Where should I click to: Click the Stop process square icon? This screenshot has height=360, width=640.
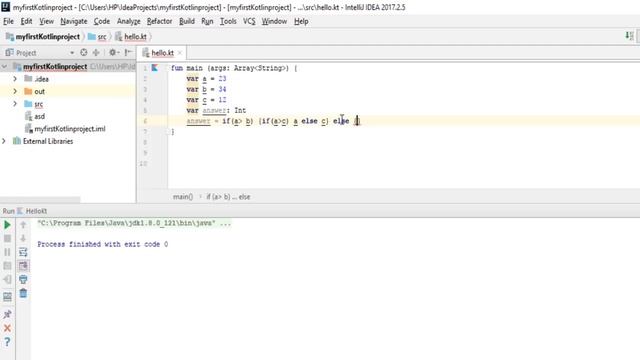coord(7,238)
